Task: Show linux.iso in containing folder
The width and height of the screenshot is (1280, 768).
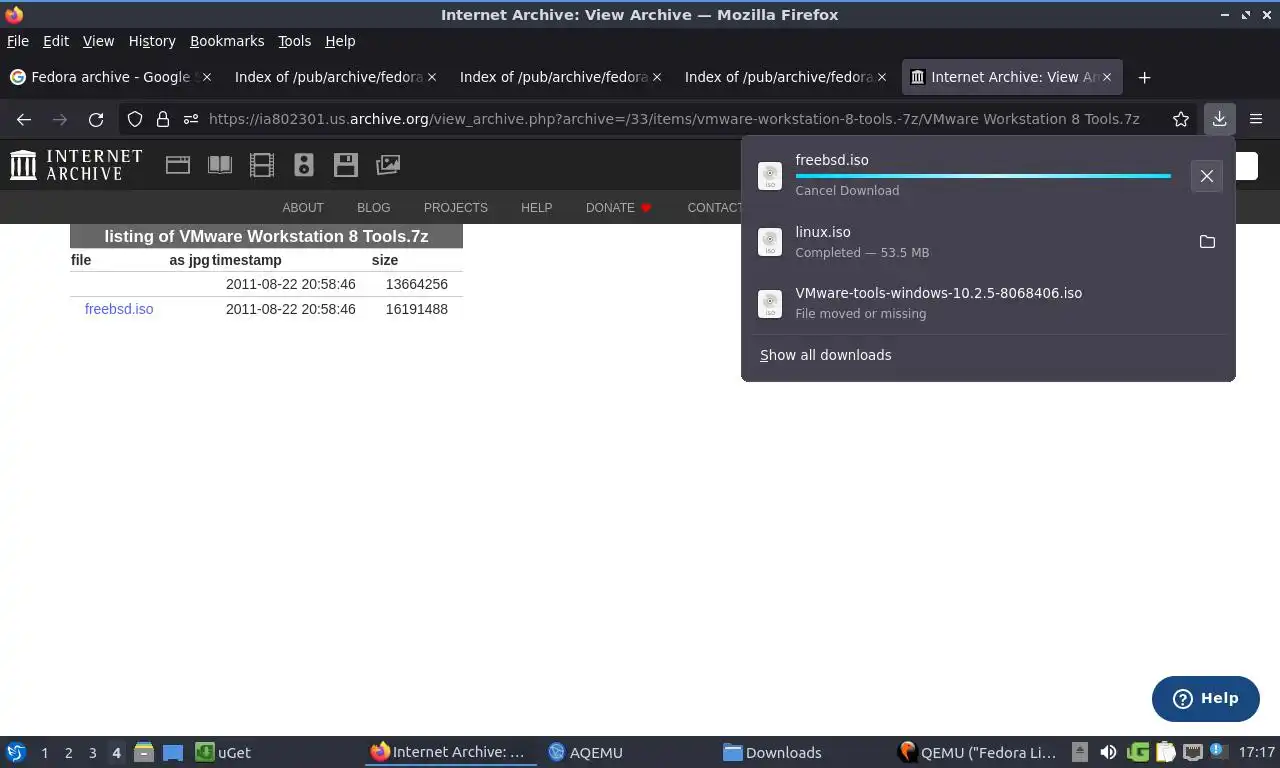Action: (x=1207, y=242)
